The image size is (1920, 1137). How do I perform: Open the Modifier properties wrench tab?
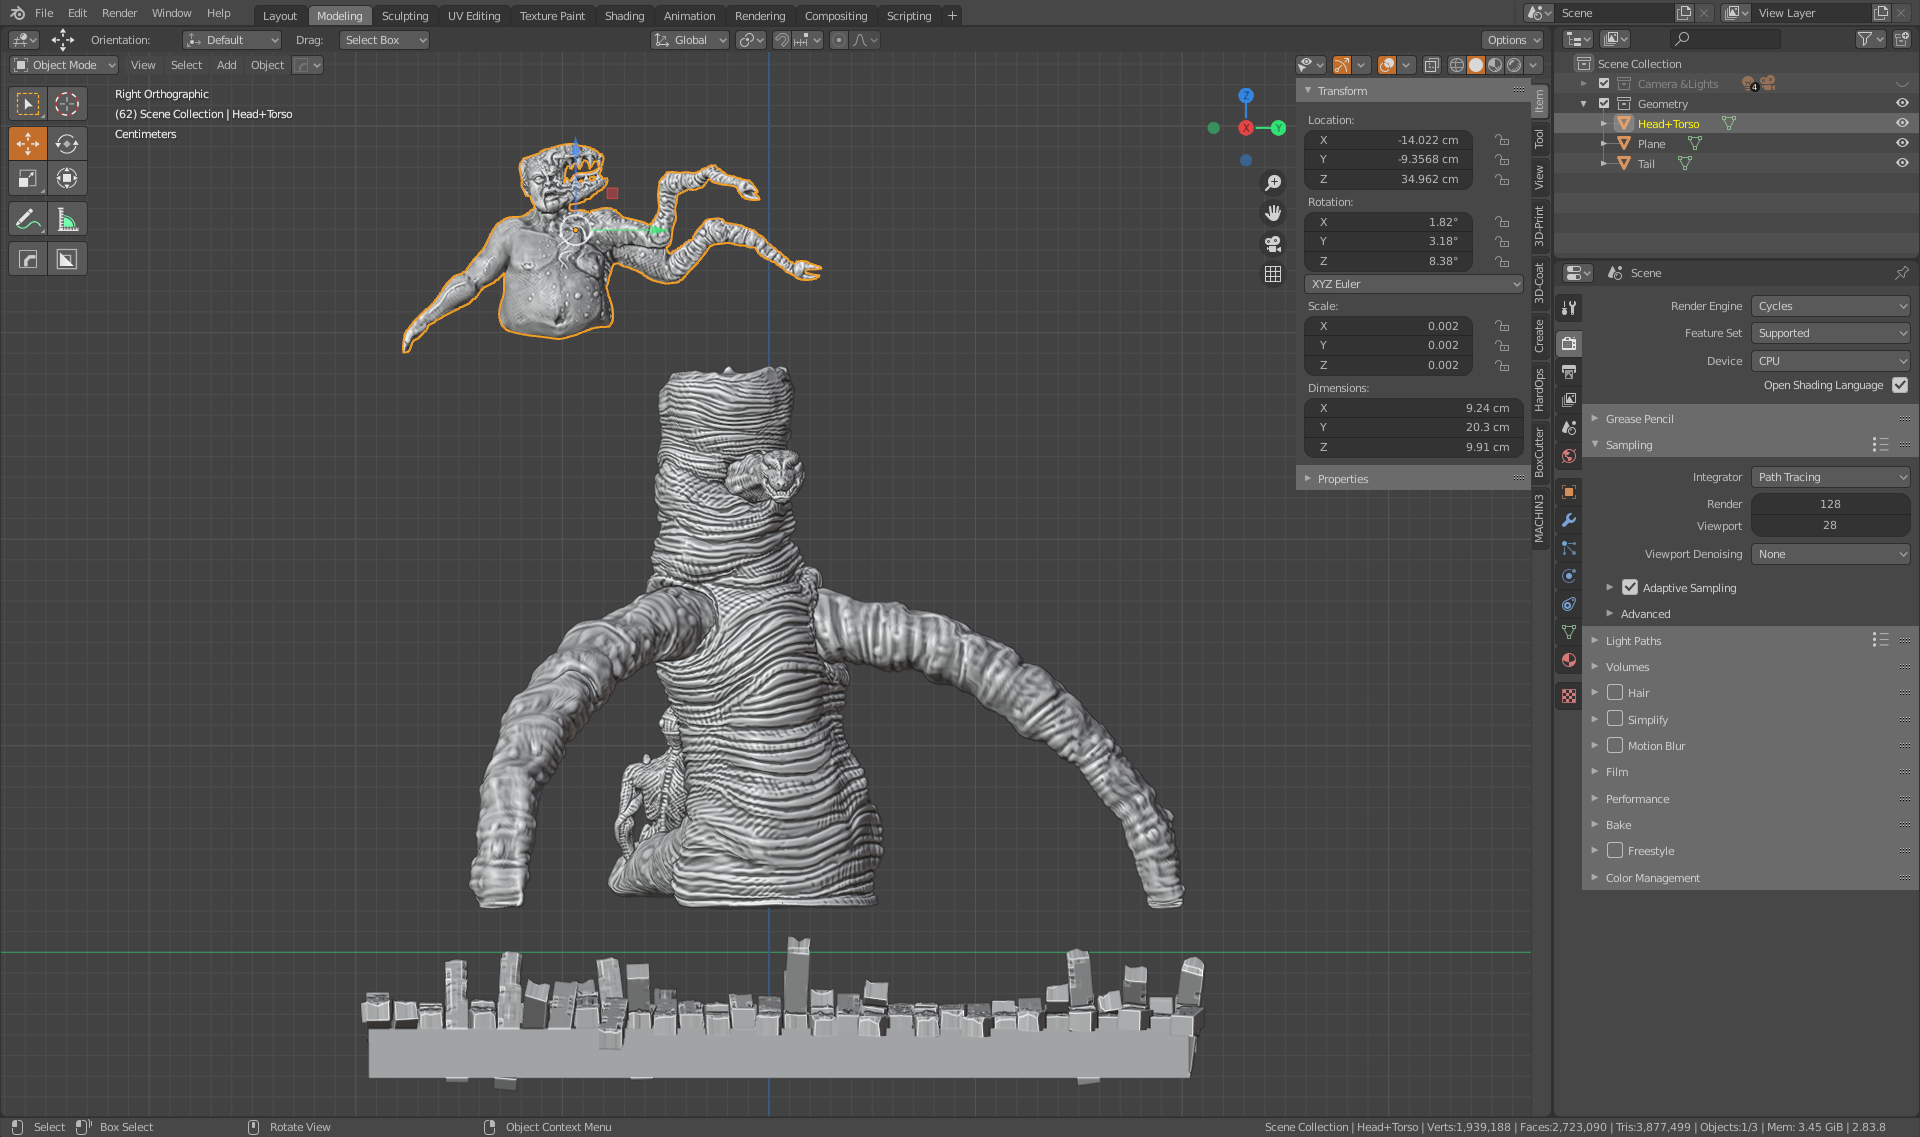[x=1568, y=520]
